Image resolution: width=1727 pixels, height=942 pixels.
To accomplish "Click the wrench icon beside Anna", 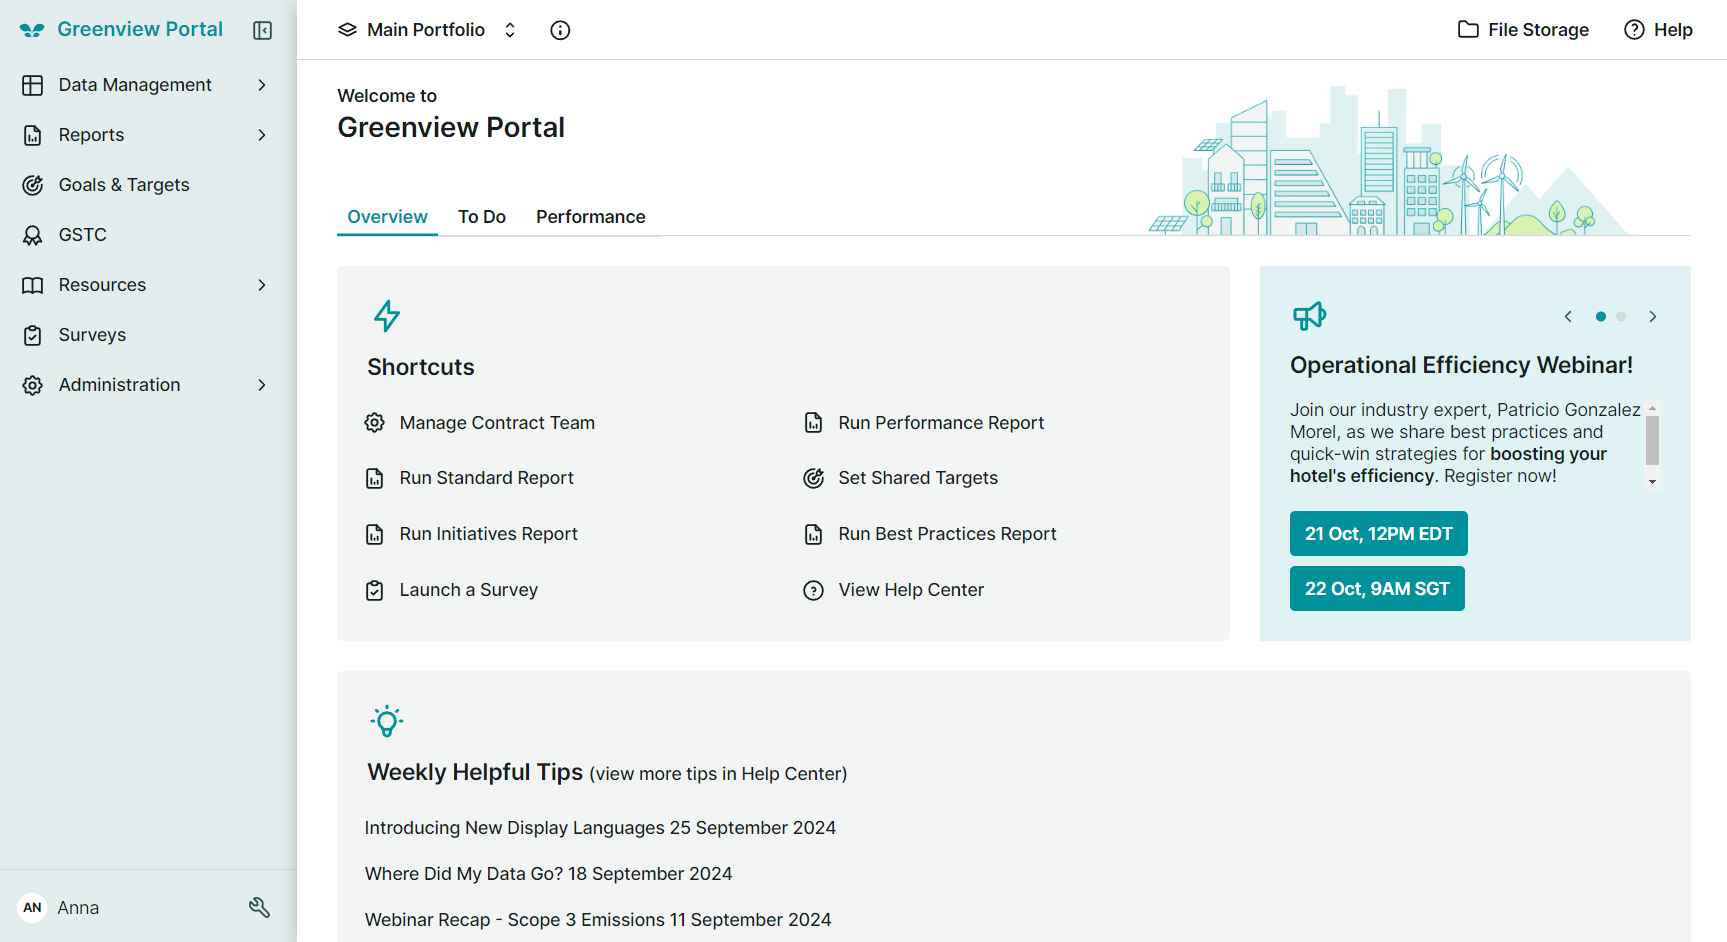I will click(259, 907).
